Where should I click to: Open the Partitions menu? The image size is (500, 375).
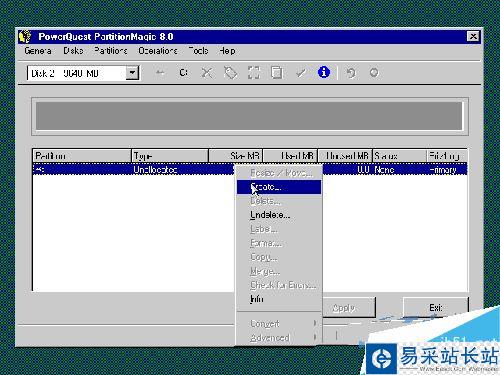tap(111, 51)
